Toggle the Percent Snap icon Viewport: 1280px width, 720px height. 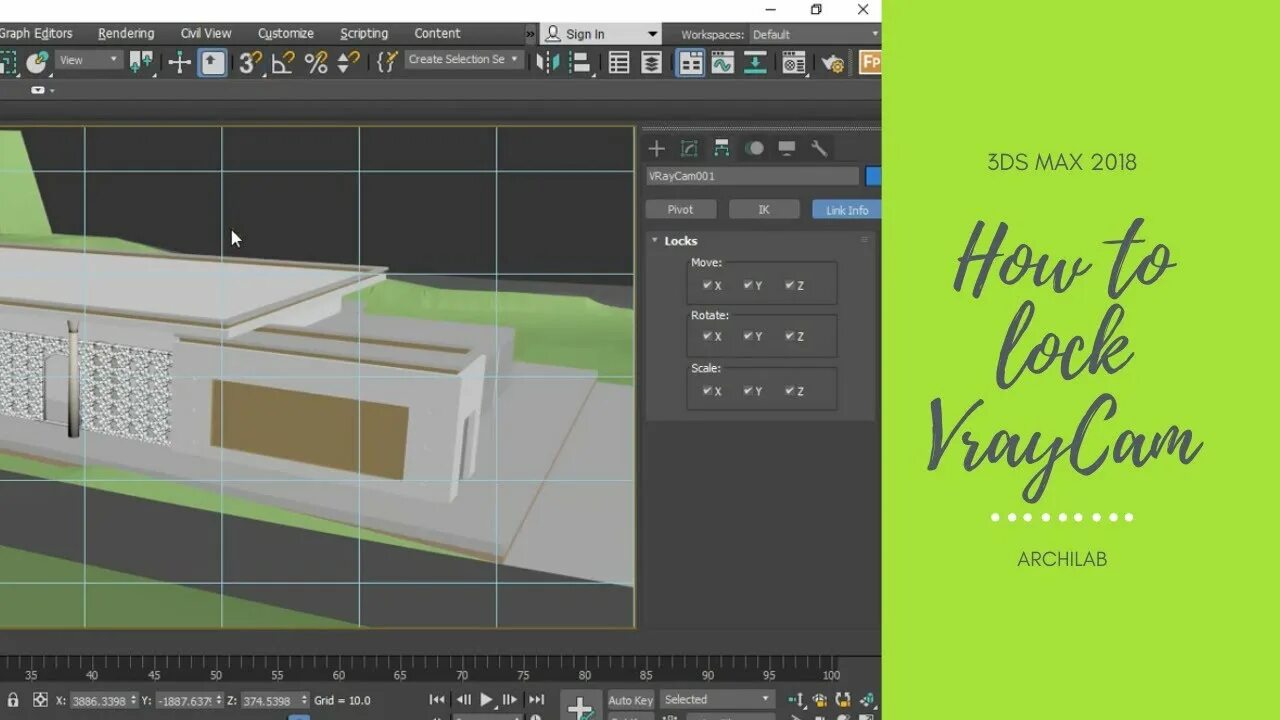pyautogui.click(x=316, y=63)
